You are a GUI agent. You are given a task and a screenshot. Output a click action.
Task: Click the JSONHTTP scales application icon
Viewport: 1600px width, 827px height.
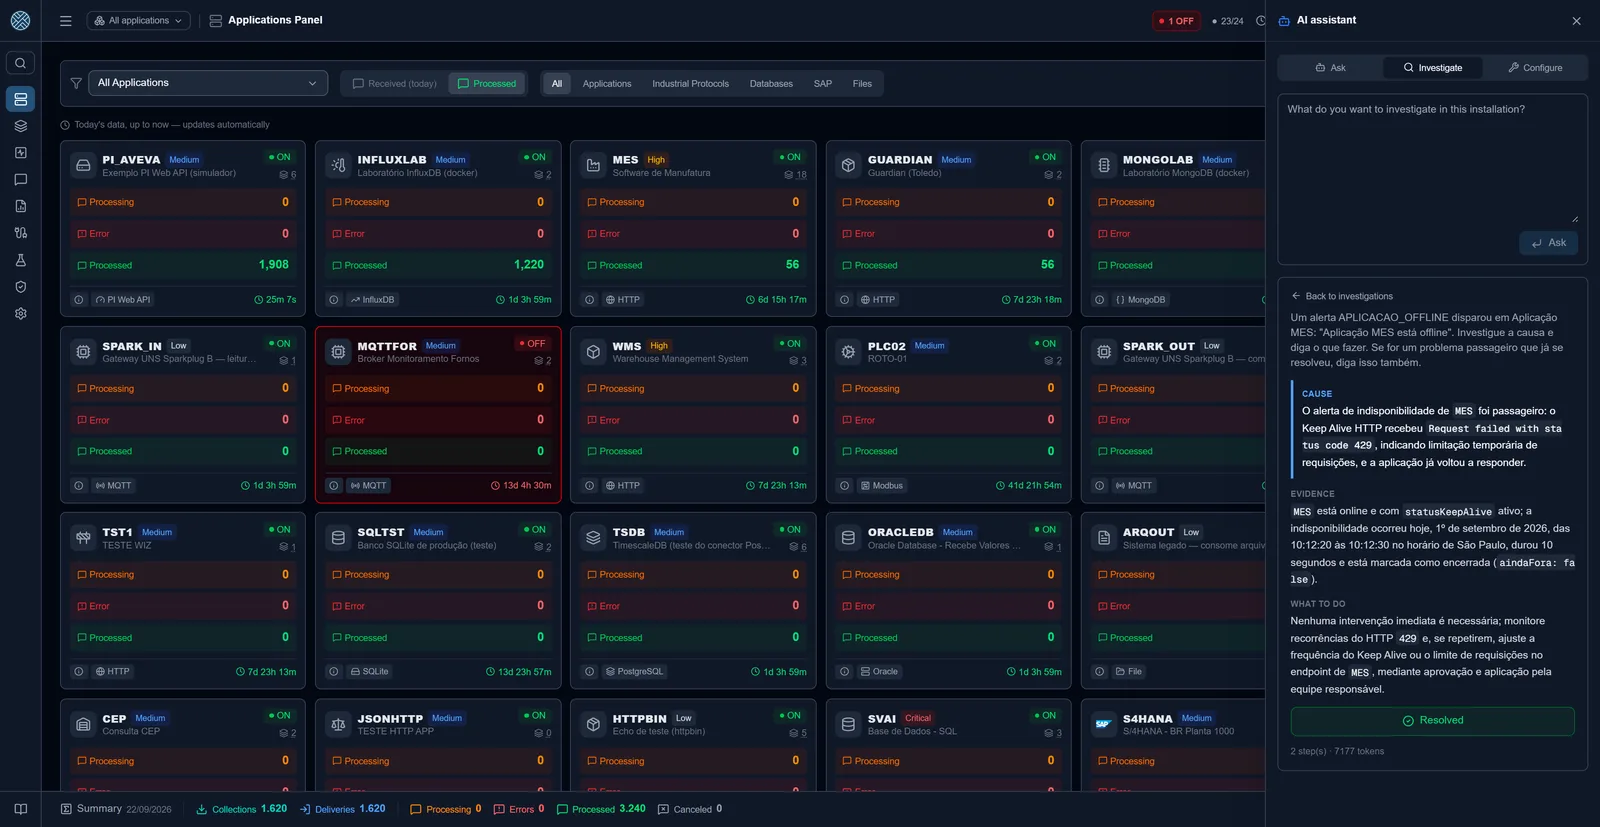point(338,724)
